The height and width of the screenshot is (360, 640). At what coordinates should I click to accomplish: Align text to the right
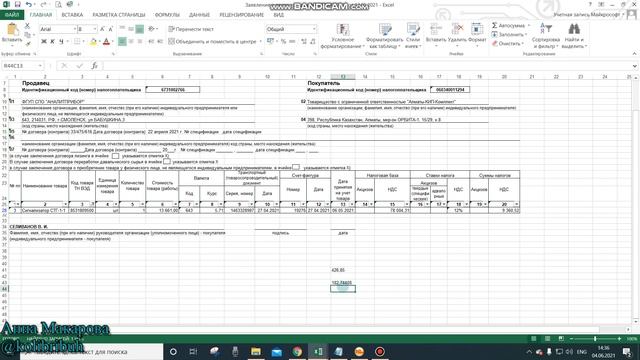140,41
